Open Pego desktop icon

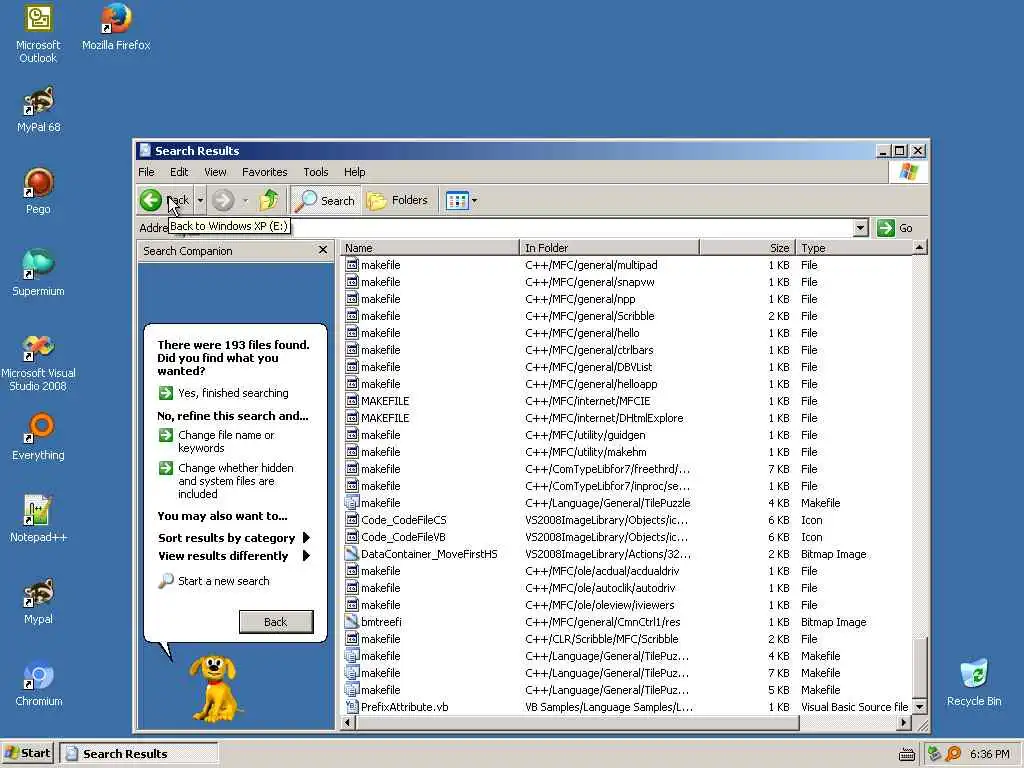point(38,191)
